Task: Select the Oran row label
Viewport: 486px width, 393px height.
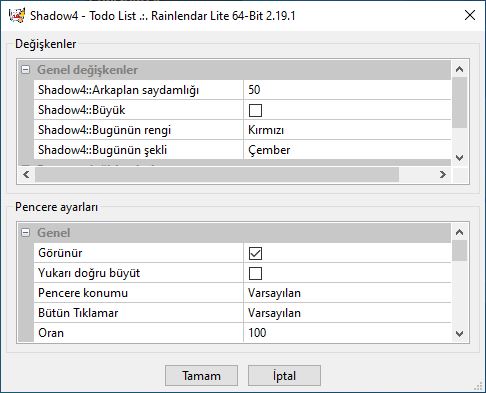Action: (51, 333)
